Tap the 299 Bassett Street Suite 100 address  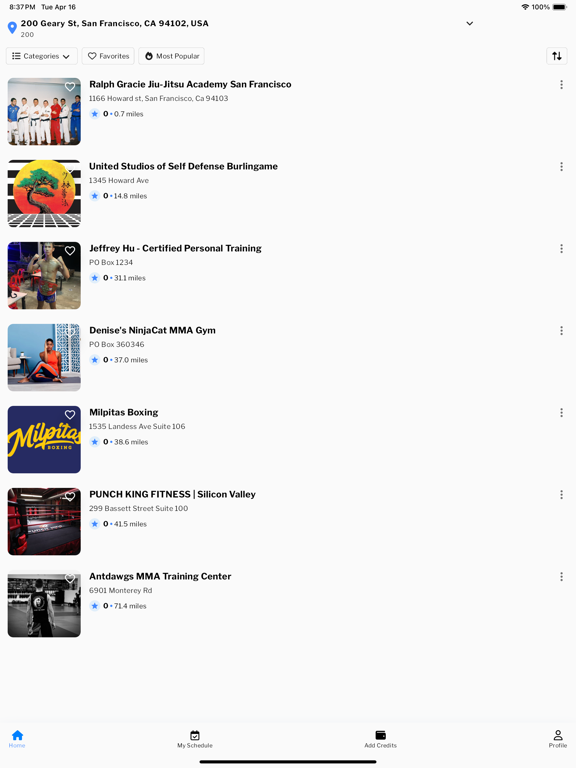tap(139, 508)
